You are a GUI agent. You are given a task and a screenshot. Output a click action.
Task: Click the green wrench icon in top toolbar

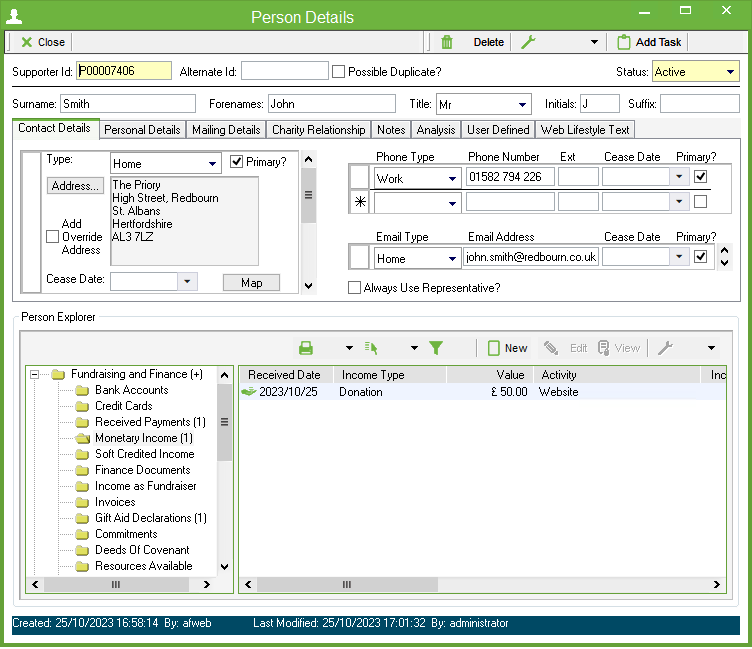point(530,42)
